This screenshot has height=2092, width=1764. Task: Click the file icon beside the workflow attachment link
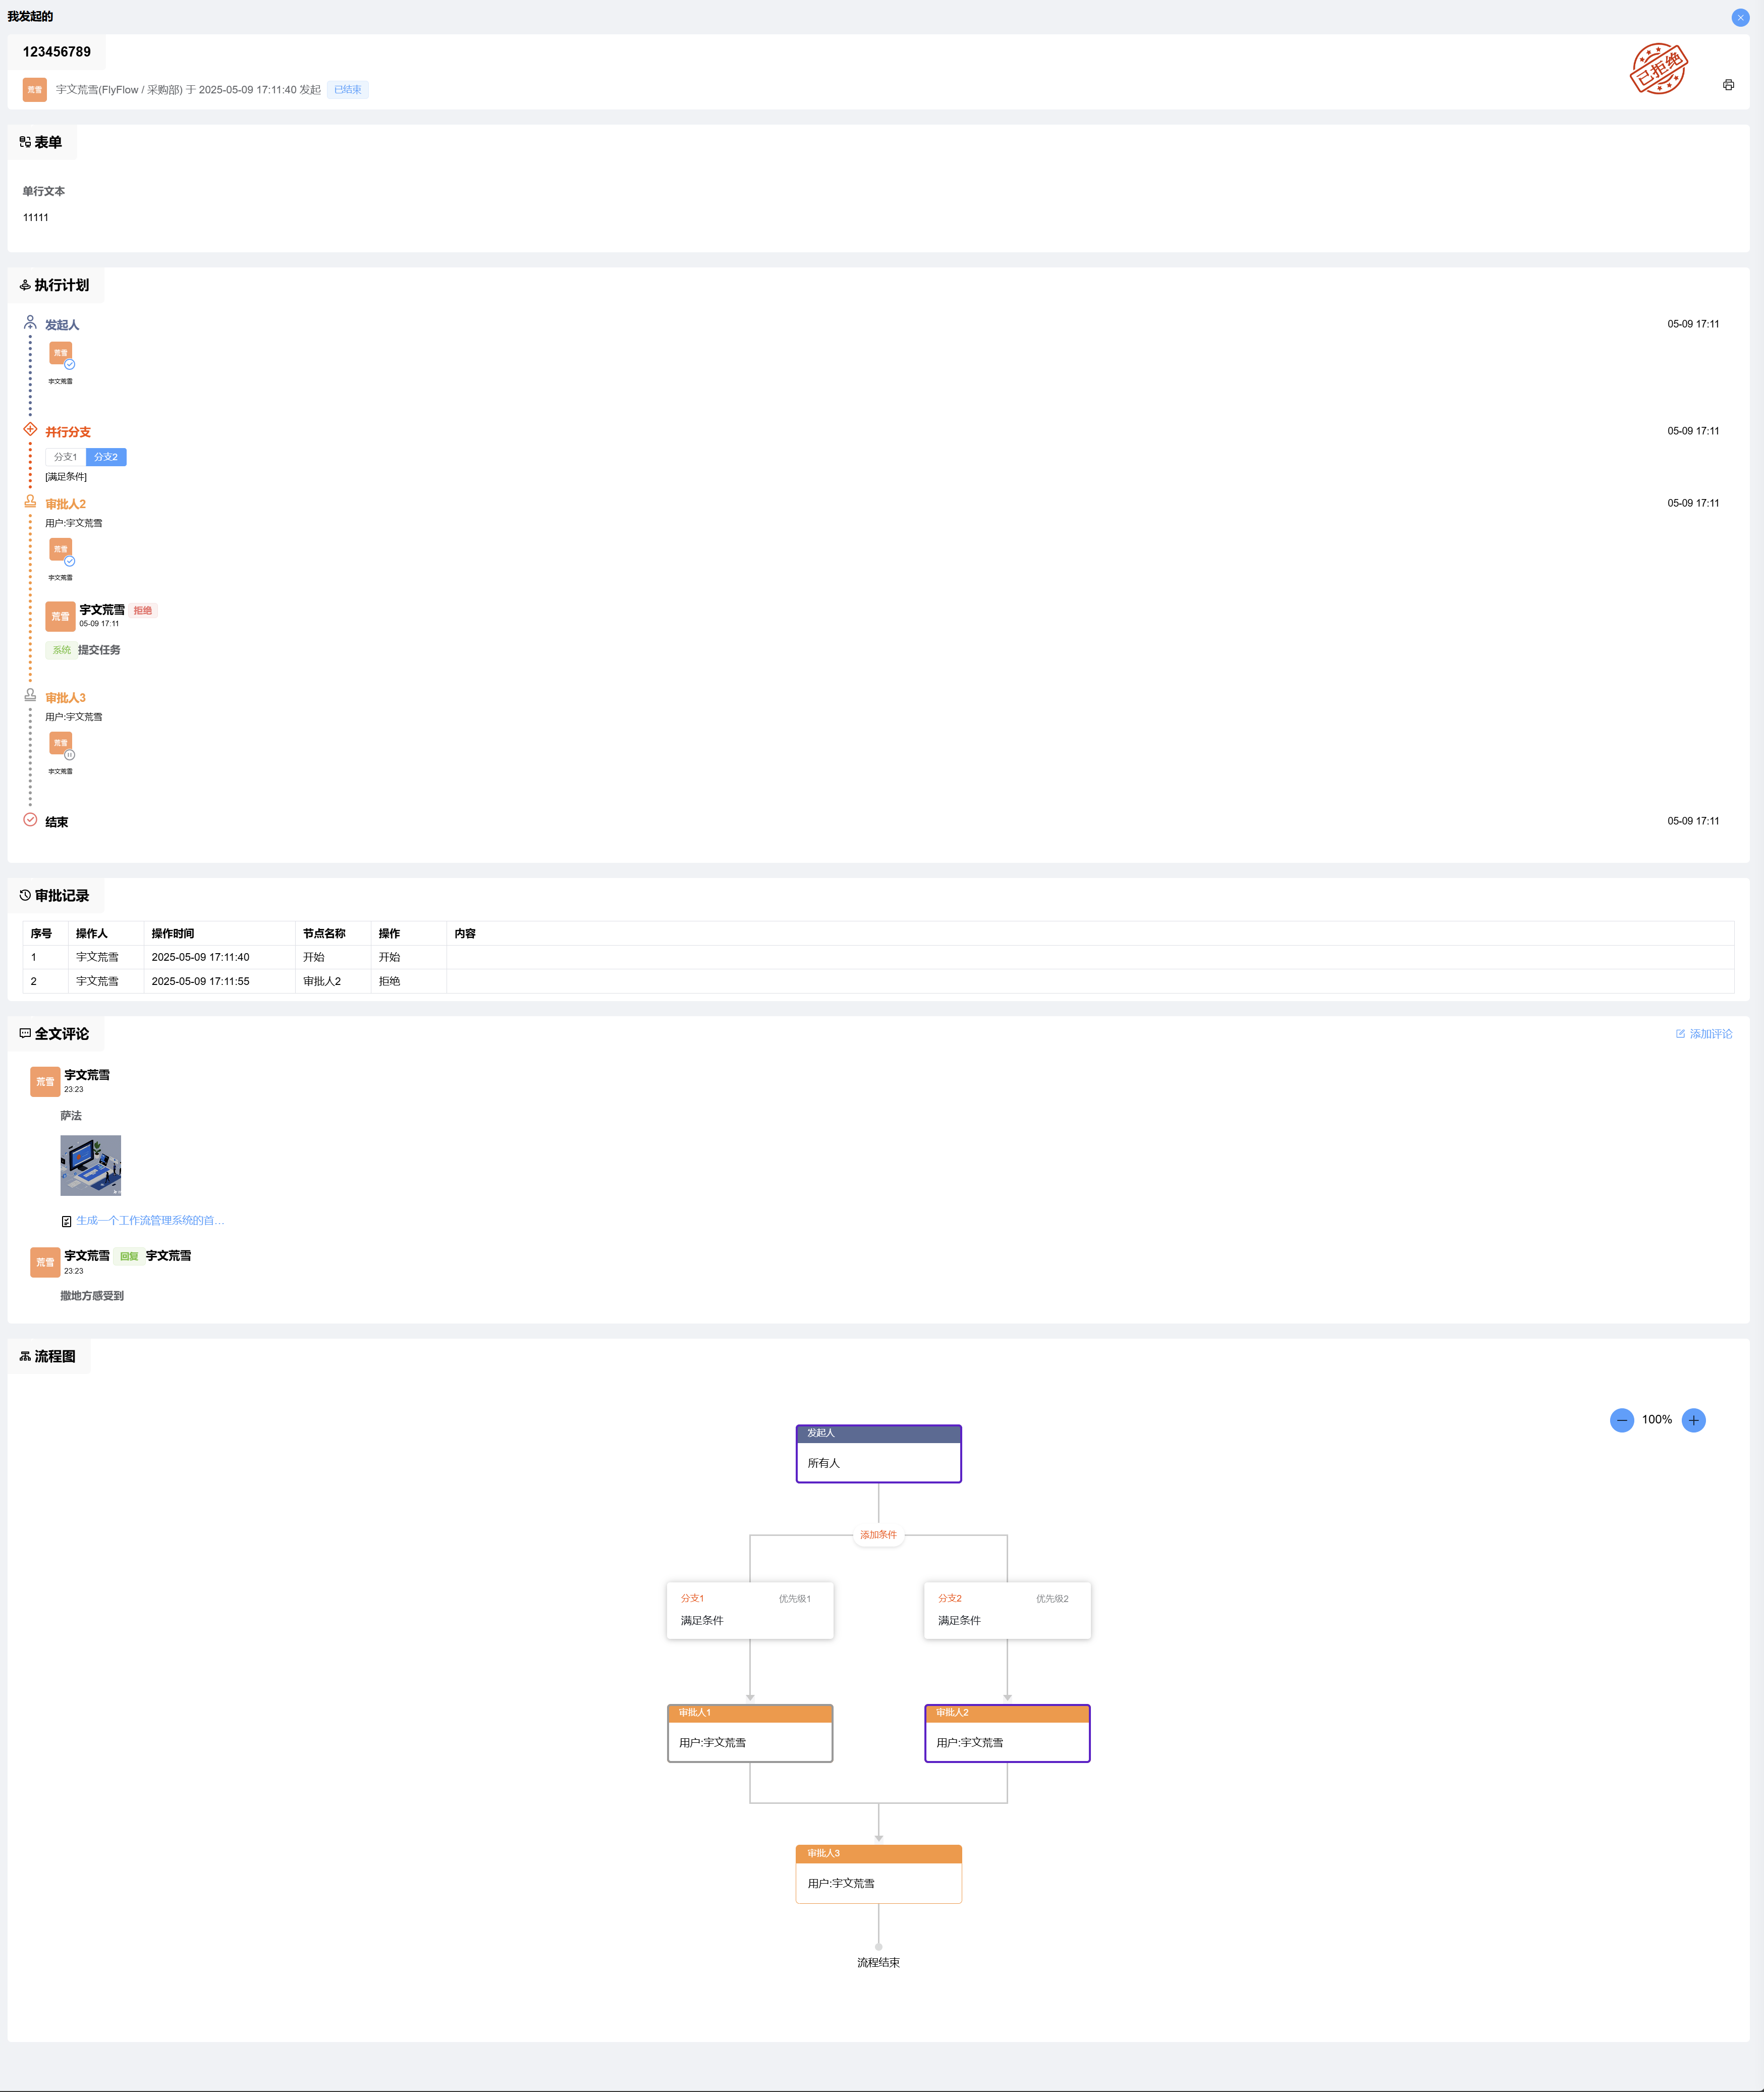67,1220
